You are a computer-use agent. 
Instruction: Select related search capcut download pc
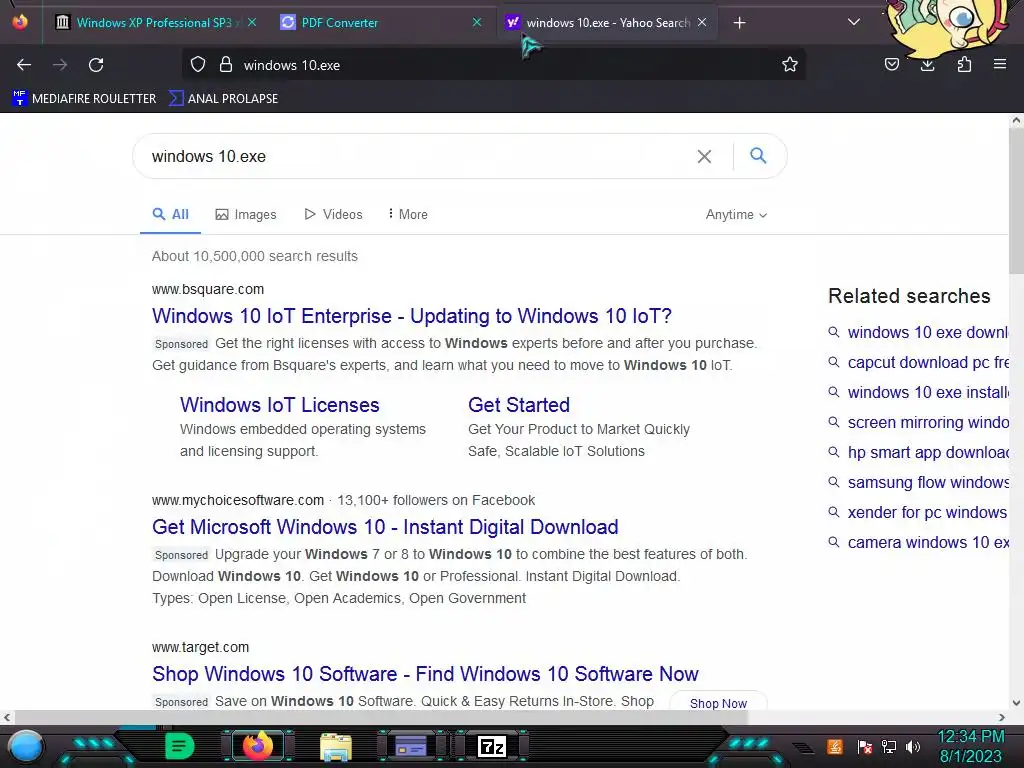(x=918, y=362)
